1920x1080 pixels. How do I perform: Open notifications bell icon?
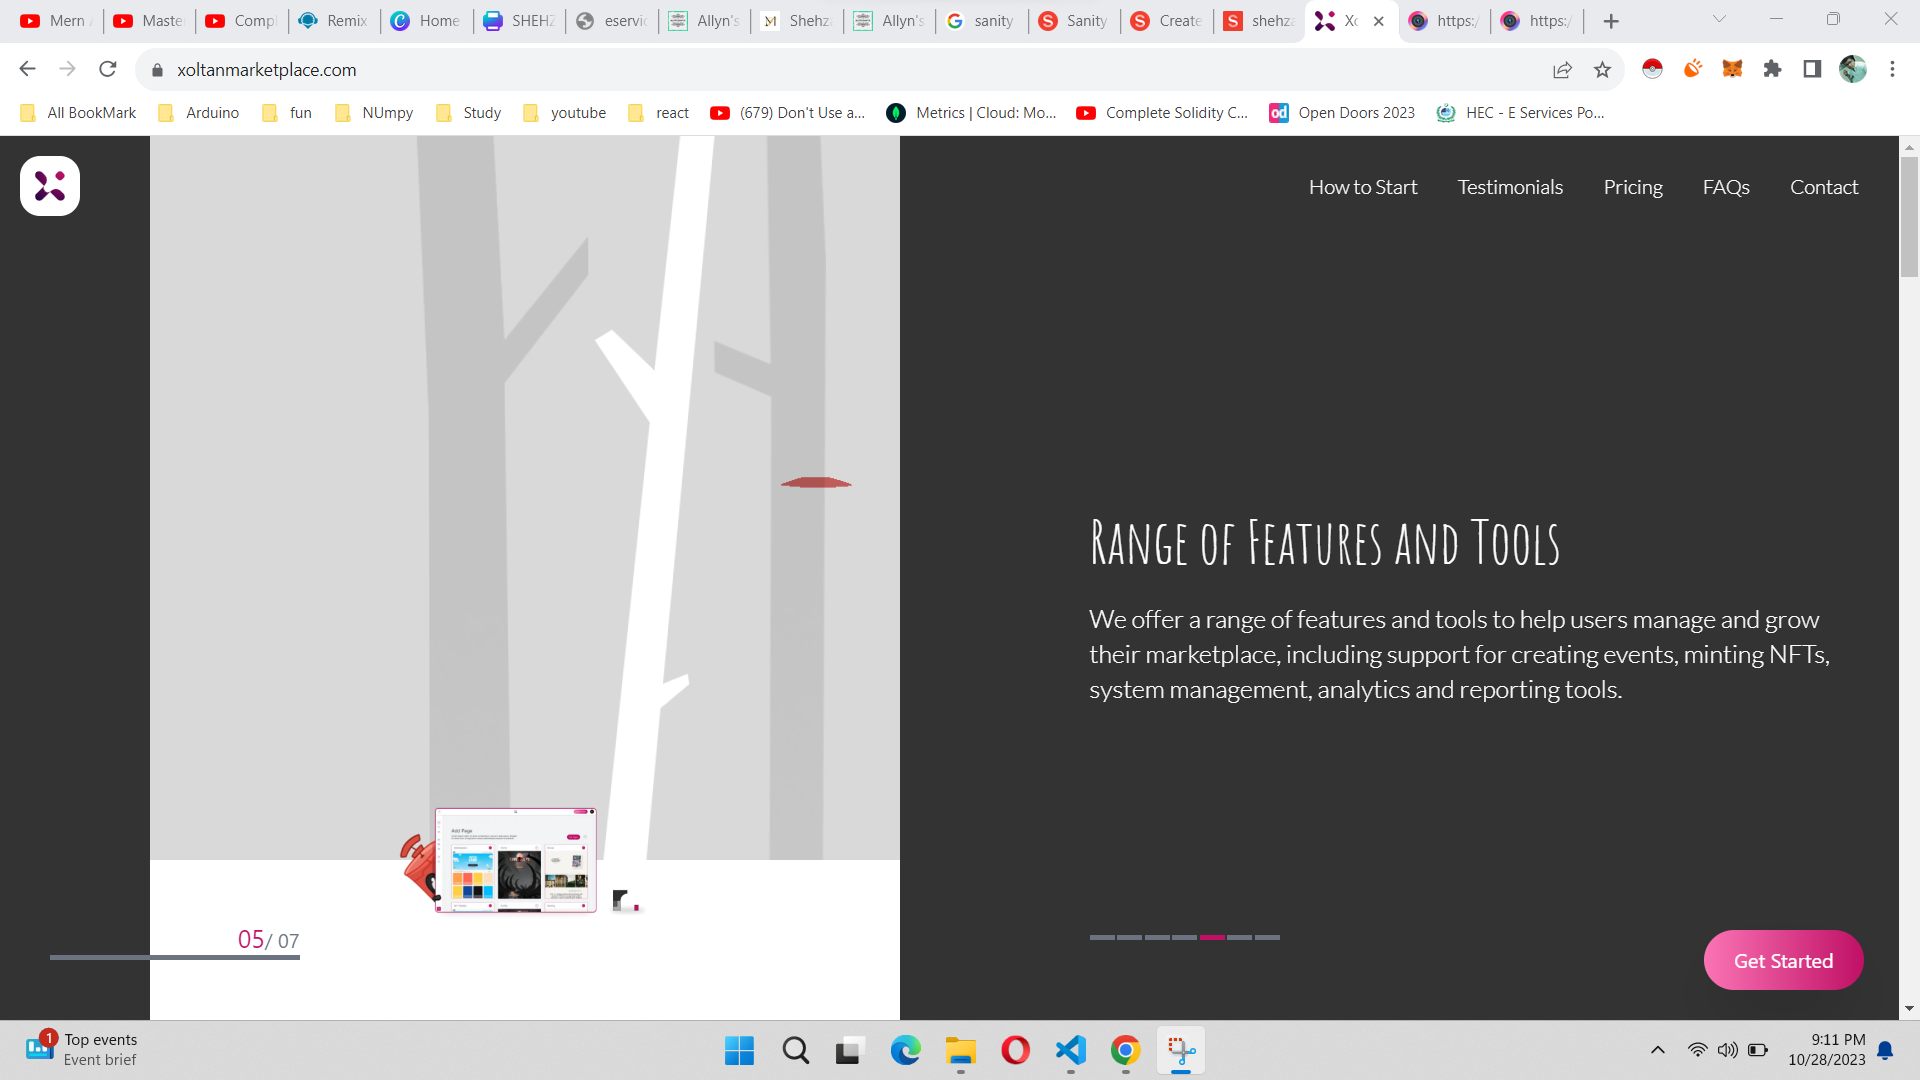tap(1885, 1050)
